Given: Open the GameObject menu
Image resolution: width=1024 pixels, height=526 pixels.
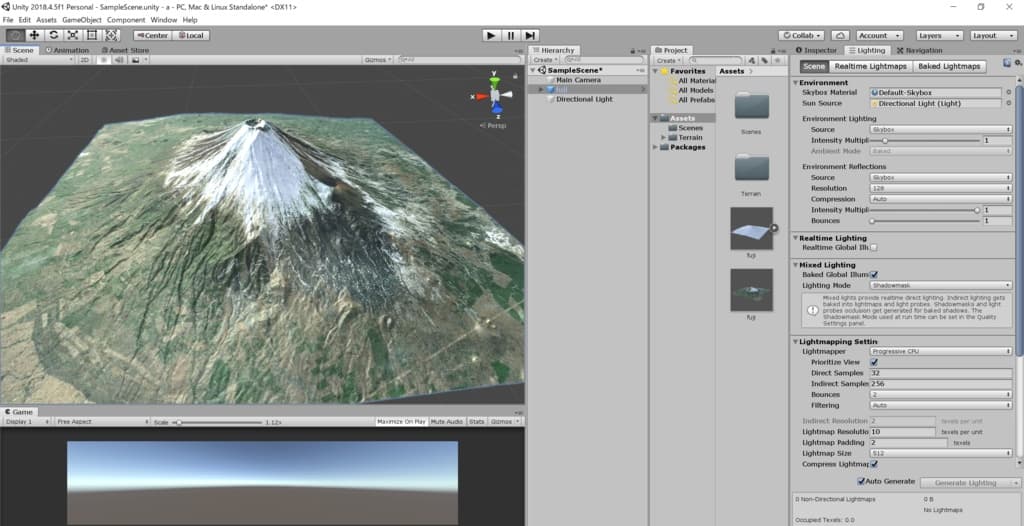Looking at the screenshot, I should point(81,19).
